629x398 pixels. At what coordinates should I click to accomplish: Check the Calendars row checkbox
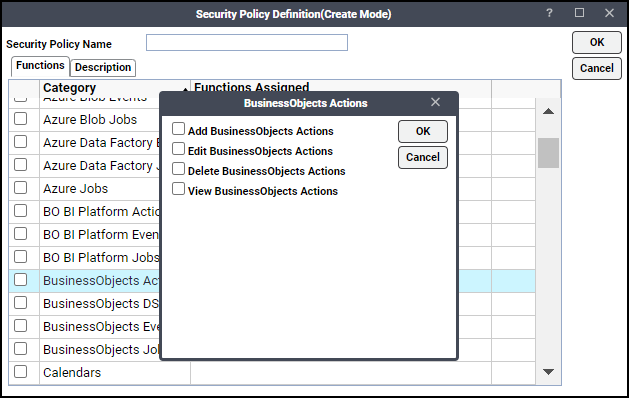point(20,372)
